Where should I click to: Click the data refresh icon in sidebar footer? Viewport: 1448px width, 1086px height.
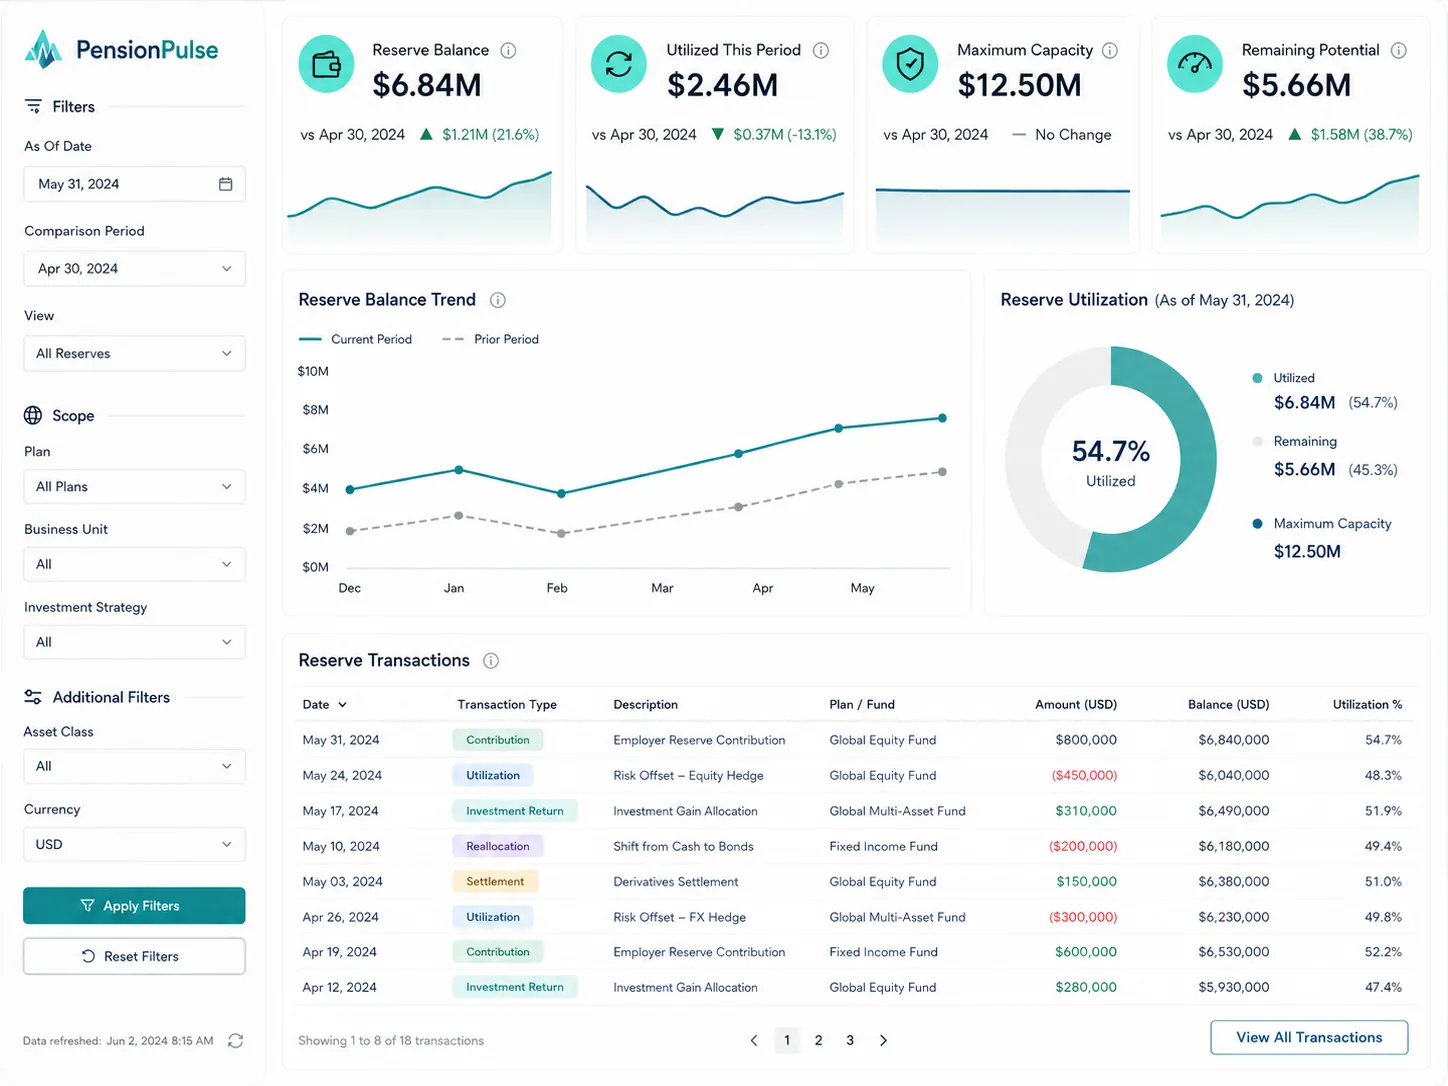pyautogui.click(x=236, y=1041)
